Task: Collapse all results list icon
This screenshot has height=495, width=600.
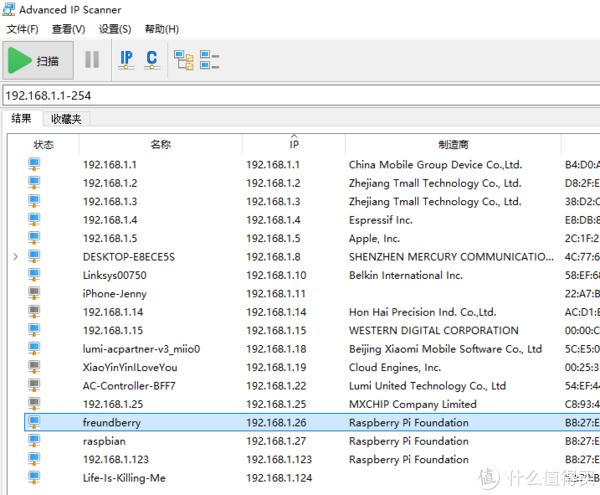Action: tap(209, 60)
